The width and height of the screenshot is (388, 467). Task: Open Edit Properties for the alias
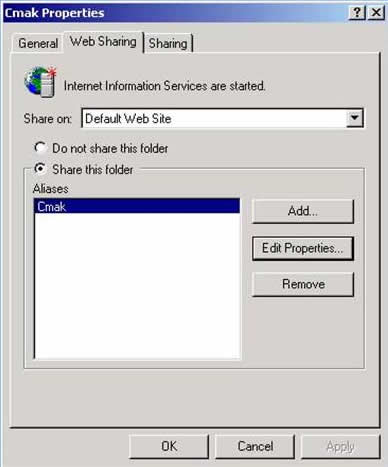303,248
